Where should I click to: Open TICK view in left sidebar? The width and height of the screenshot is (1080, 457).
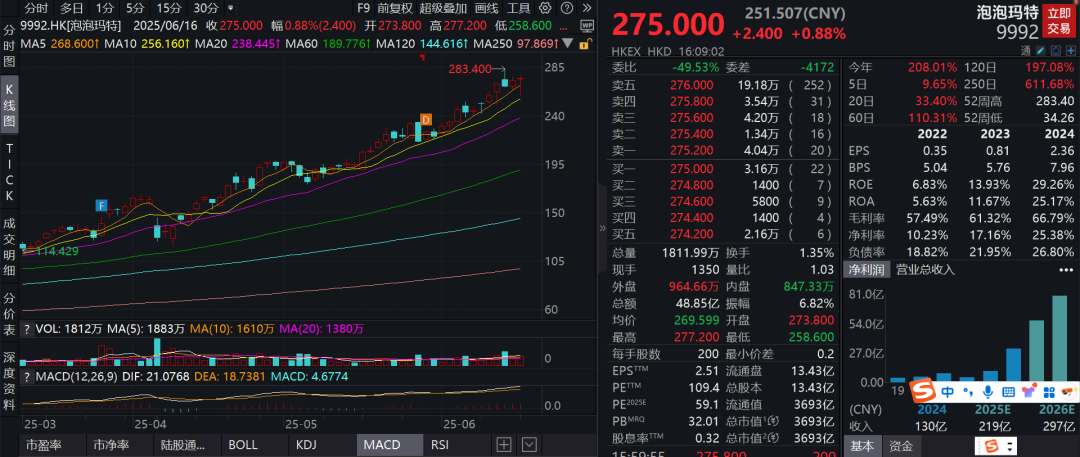(x=10, y=172)
